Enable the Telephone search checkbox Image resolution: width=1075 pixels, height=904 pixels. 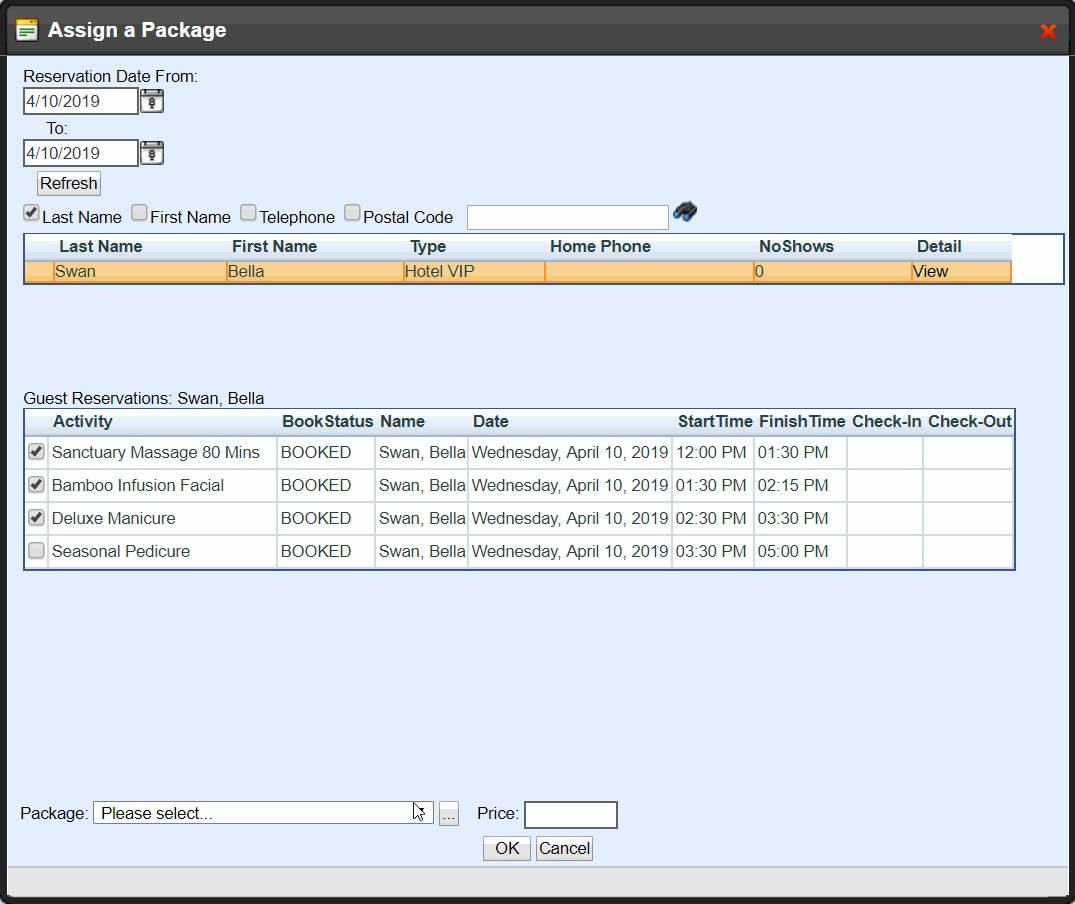coord(248,212)
